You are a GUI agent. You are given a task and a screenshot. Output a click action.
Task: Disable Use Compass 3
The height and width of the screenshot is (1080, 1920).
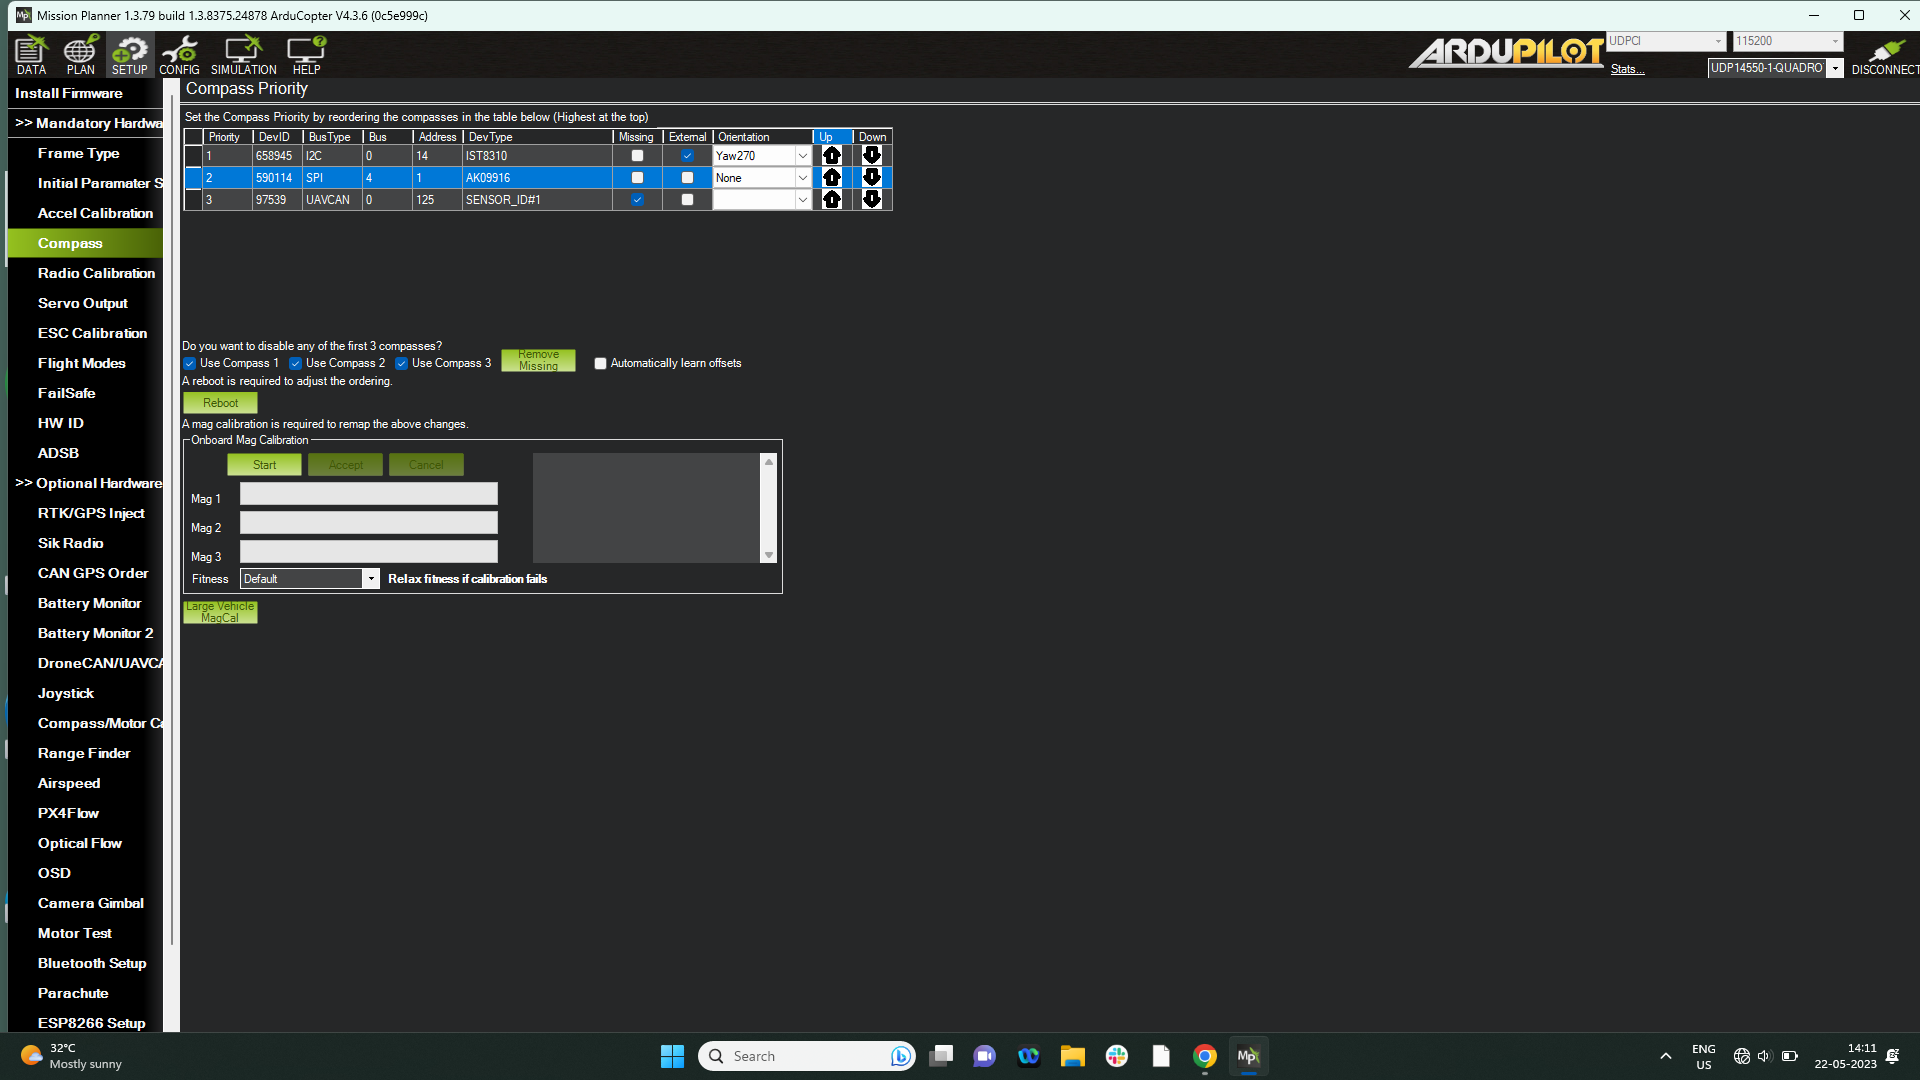tap(402, 363)
